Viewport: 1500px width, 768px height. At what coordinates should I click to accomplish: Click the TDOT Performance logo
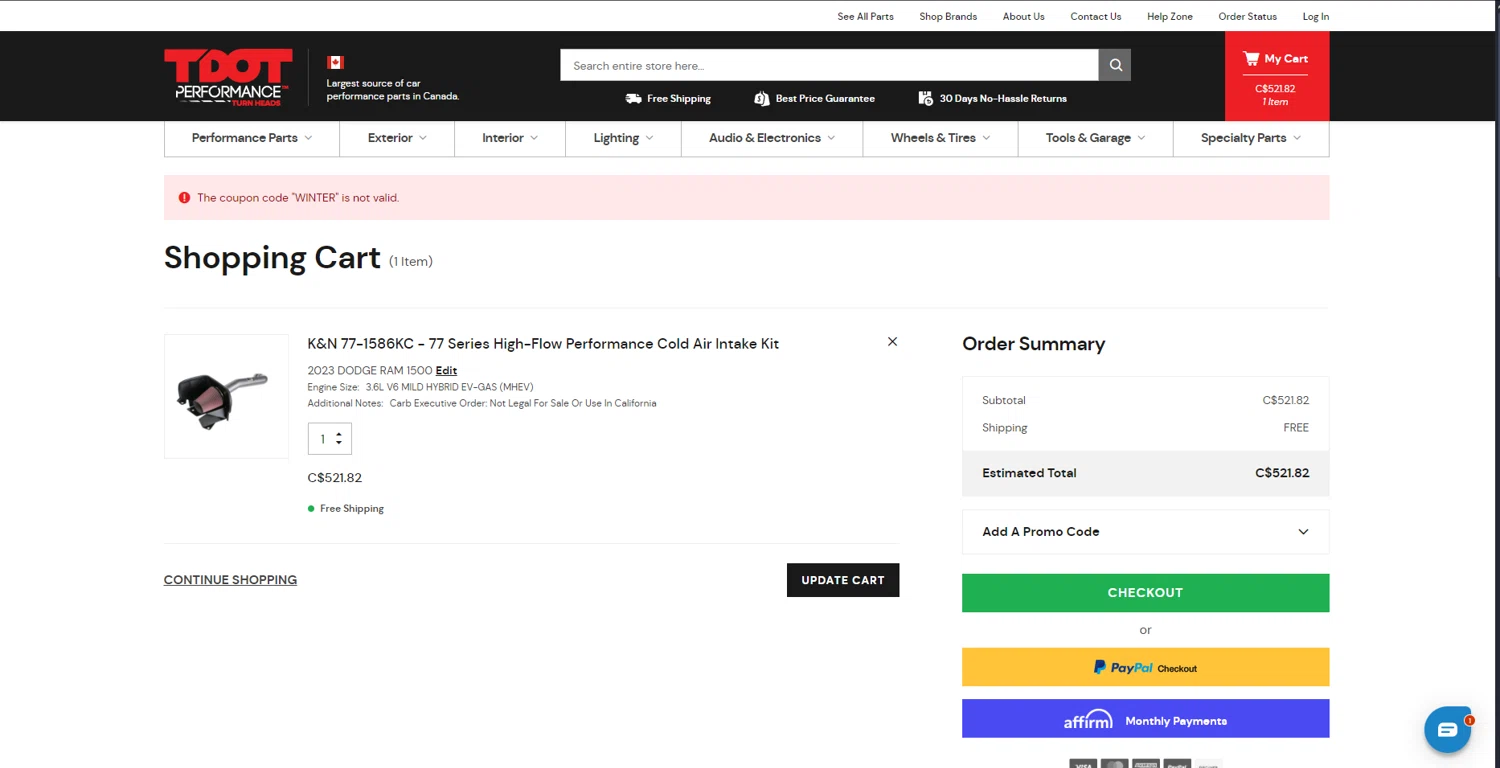(228, 77)
